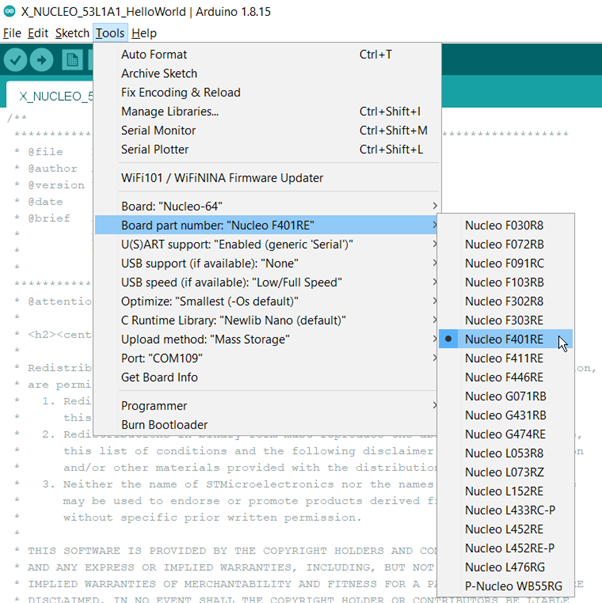Select Nucleo L152RE board part
Screen dimensions: 602x603
click(x=505, y=491)
